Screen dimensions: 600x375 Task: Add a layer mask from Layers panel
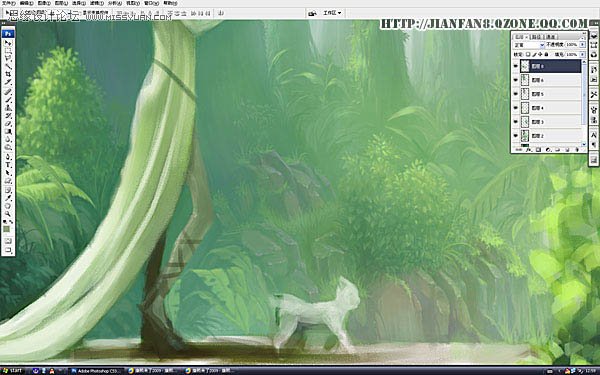point(538,150)
